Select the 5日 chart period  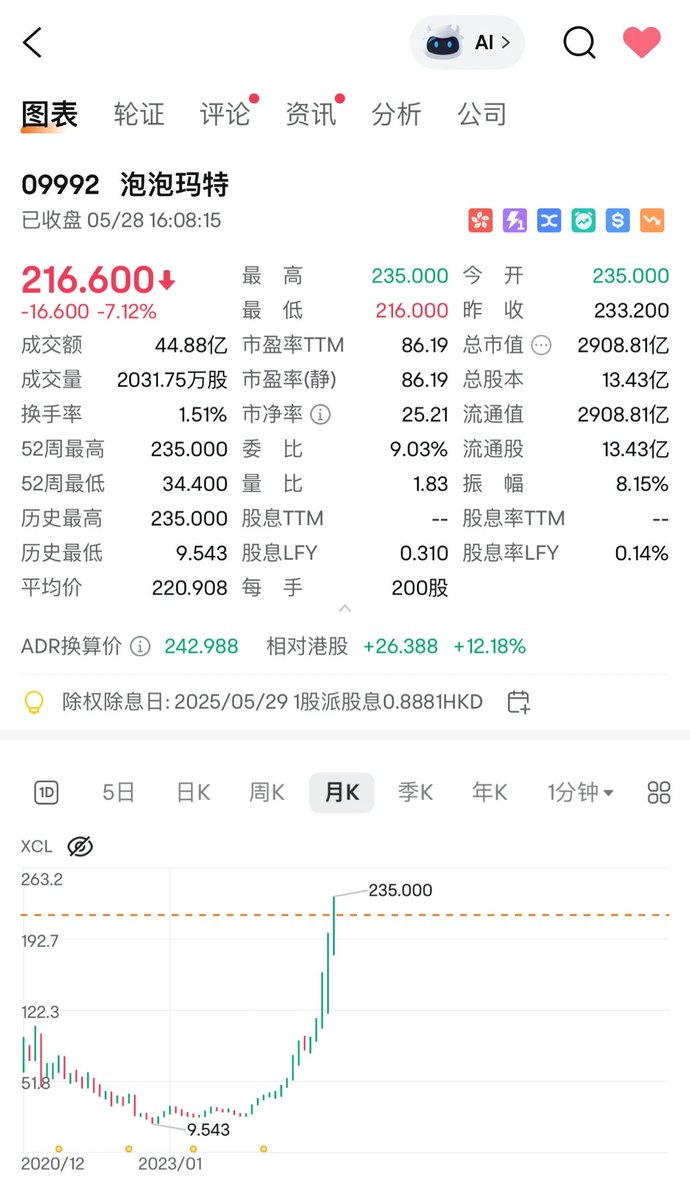[118, 793]
